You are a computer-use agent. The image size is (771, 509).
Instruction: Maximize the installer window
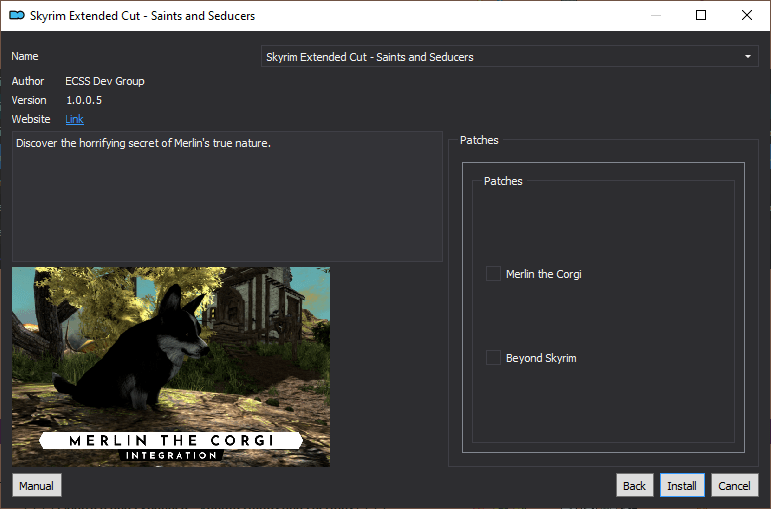click(x=701, y=15)
